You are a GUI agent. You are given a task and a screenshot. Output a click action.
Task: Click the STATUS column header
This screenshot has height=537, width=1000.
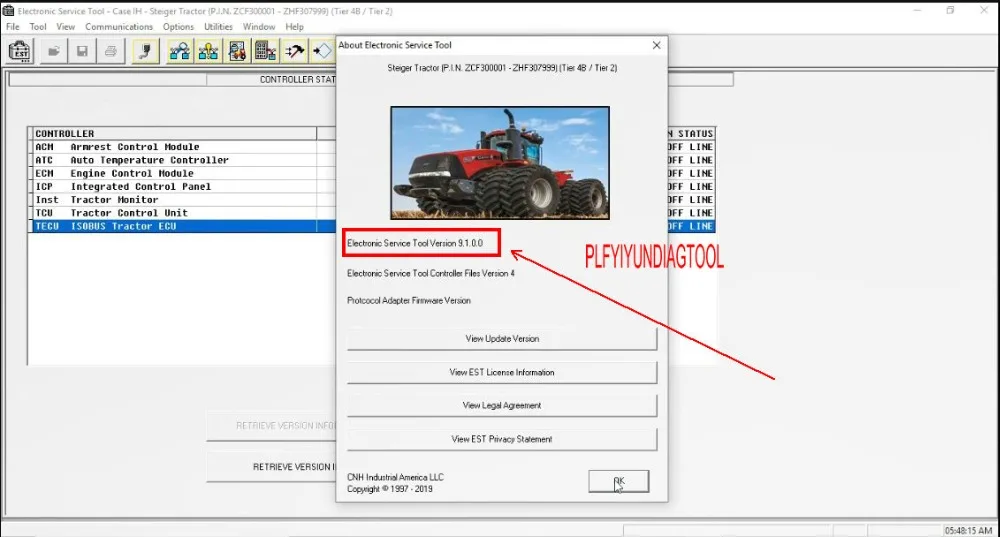click(691, 133)
